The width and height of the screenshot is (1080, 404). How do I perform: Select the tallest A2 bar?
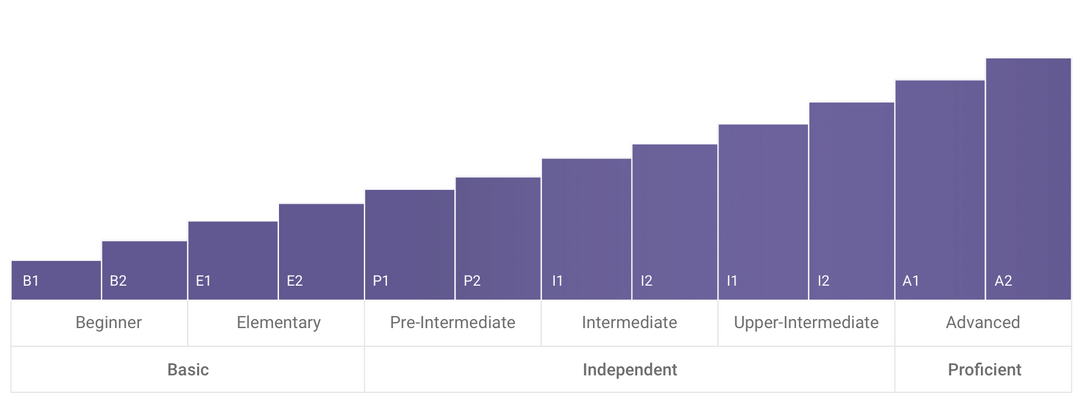(1028, 179)
